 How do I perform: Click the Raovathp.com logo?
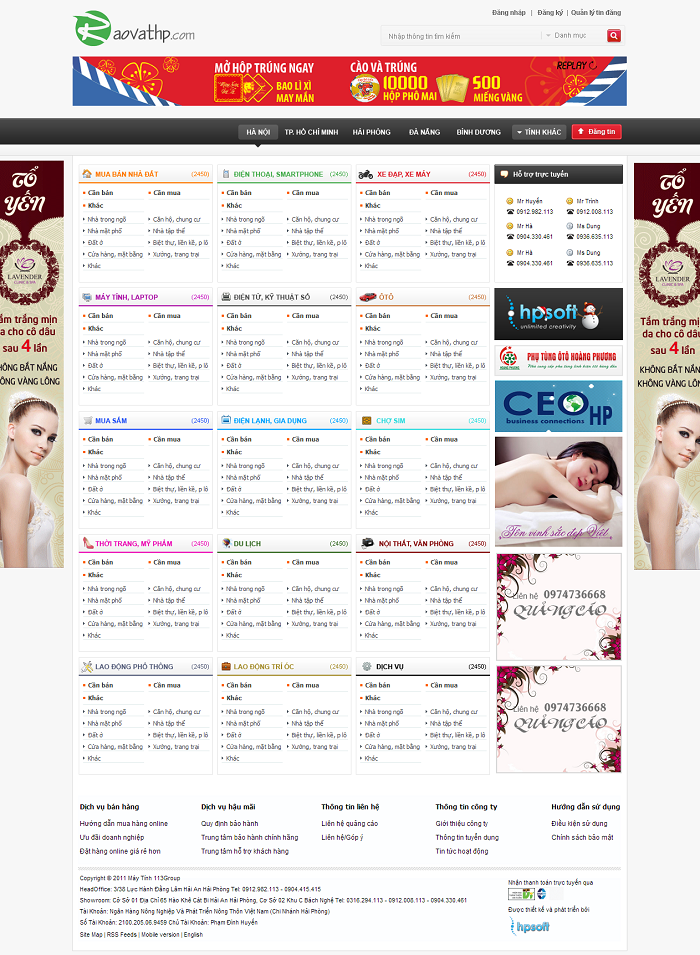[x=134, y=30]
